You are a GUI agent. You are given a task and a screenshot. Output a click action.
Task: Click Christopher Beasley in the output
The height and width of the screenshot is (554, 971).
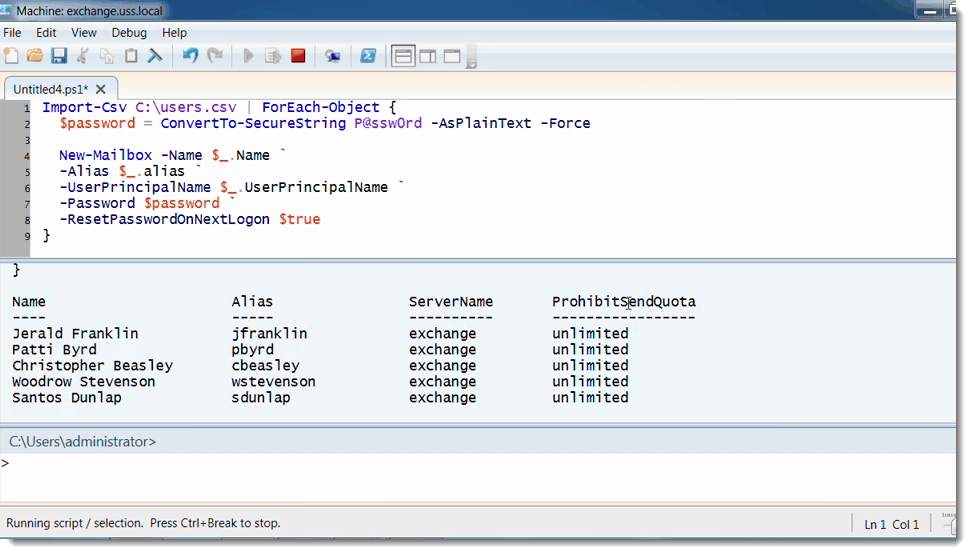coord(92,366)
